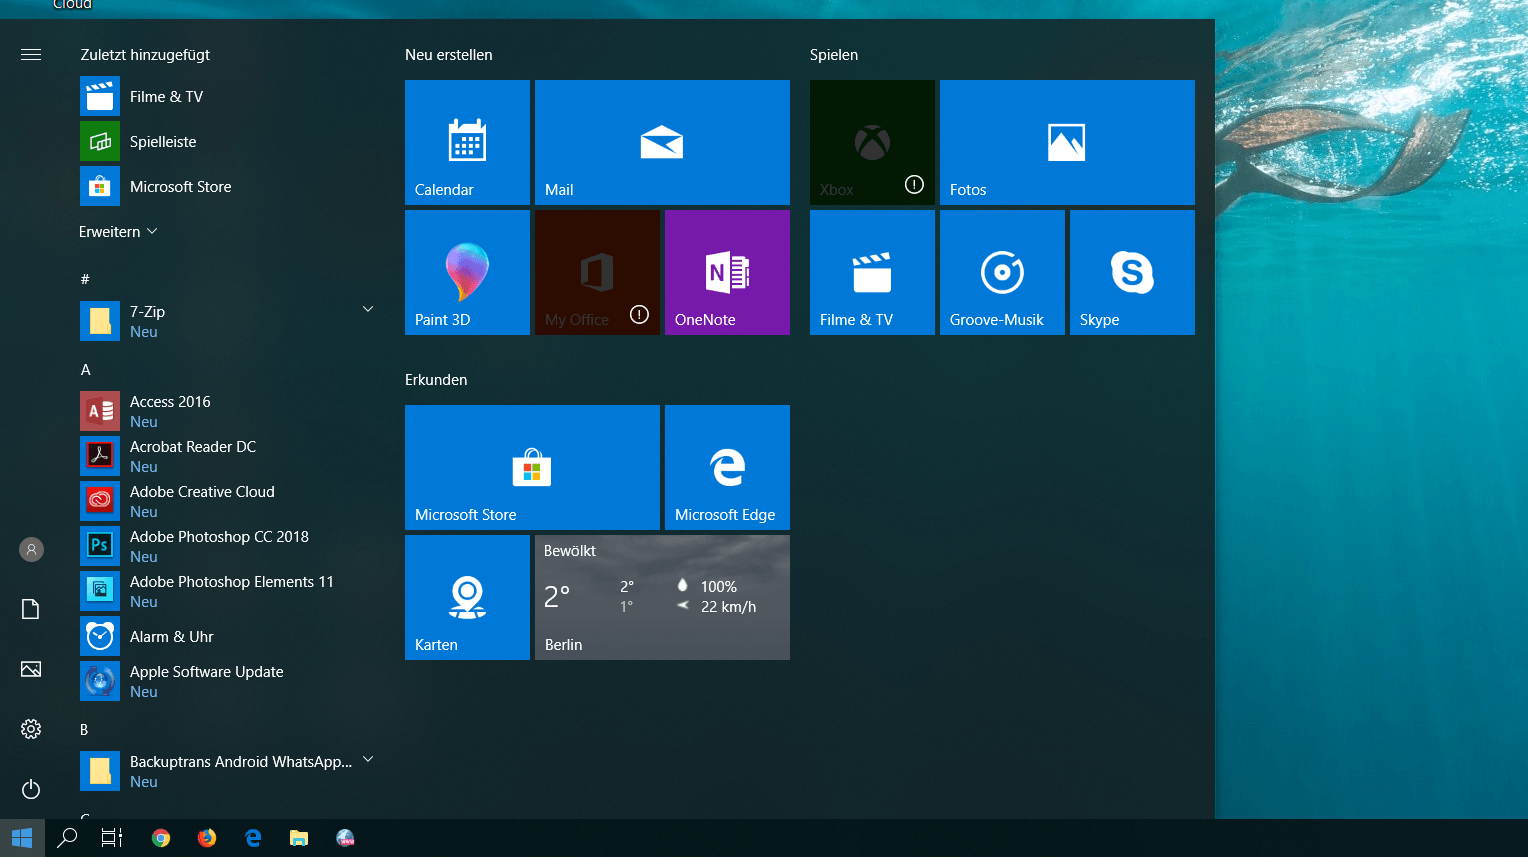Open the OneNote tile

(x=727, y=272)
